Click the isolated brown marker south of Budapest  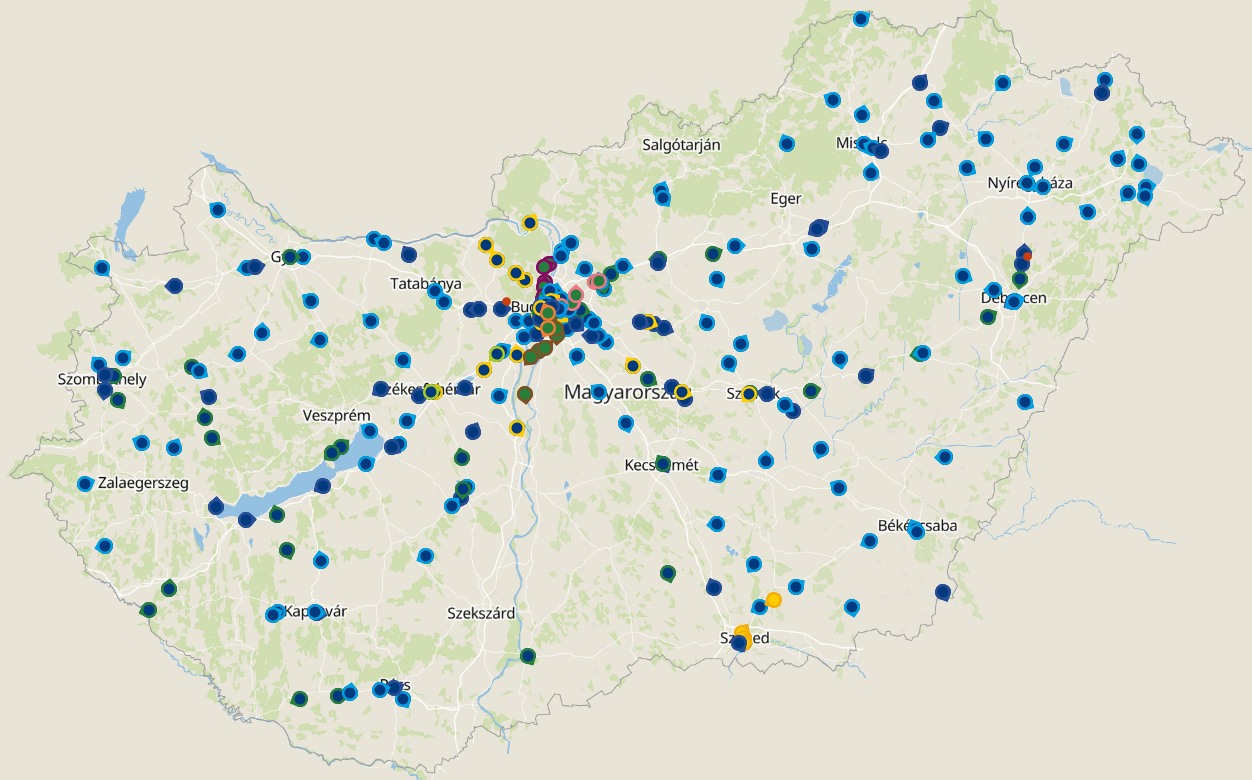[x=525, y=394]
